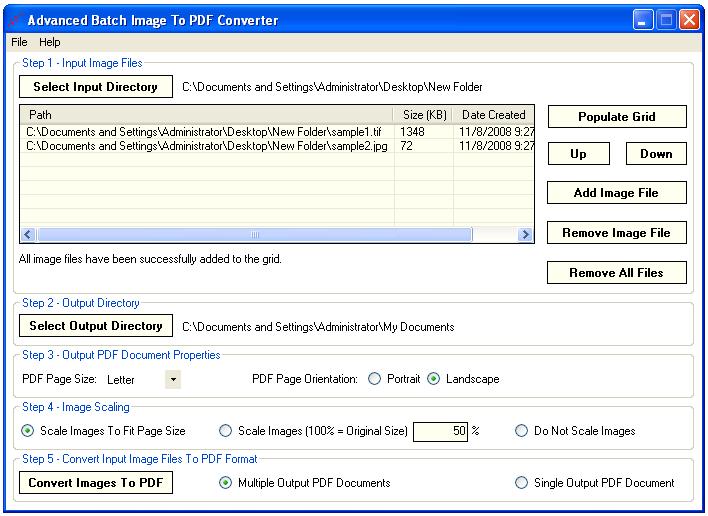Screen dimensions: 708x516
Task: Click the left scroll arrow of file grid
Action: (28, 234)
